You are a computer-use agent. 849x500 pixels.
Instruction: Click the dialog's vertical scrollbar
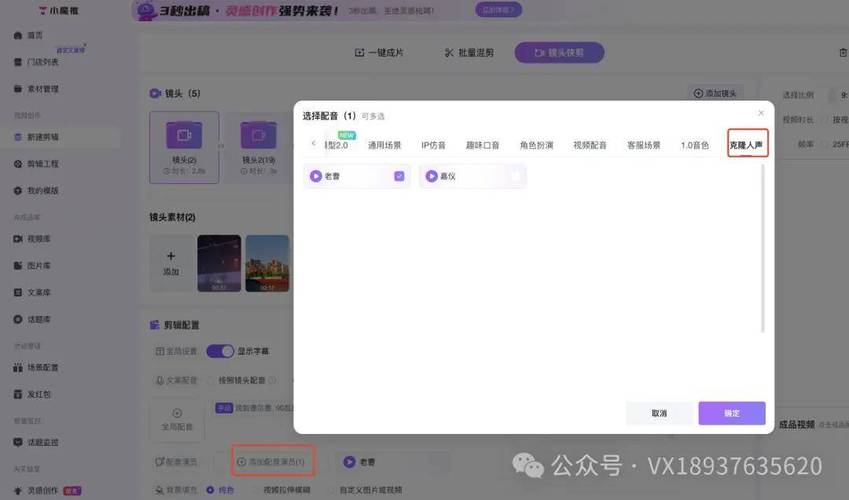click(x=764, y=250)
